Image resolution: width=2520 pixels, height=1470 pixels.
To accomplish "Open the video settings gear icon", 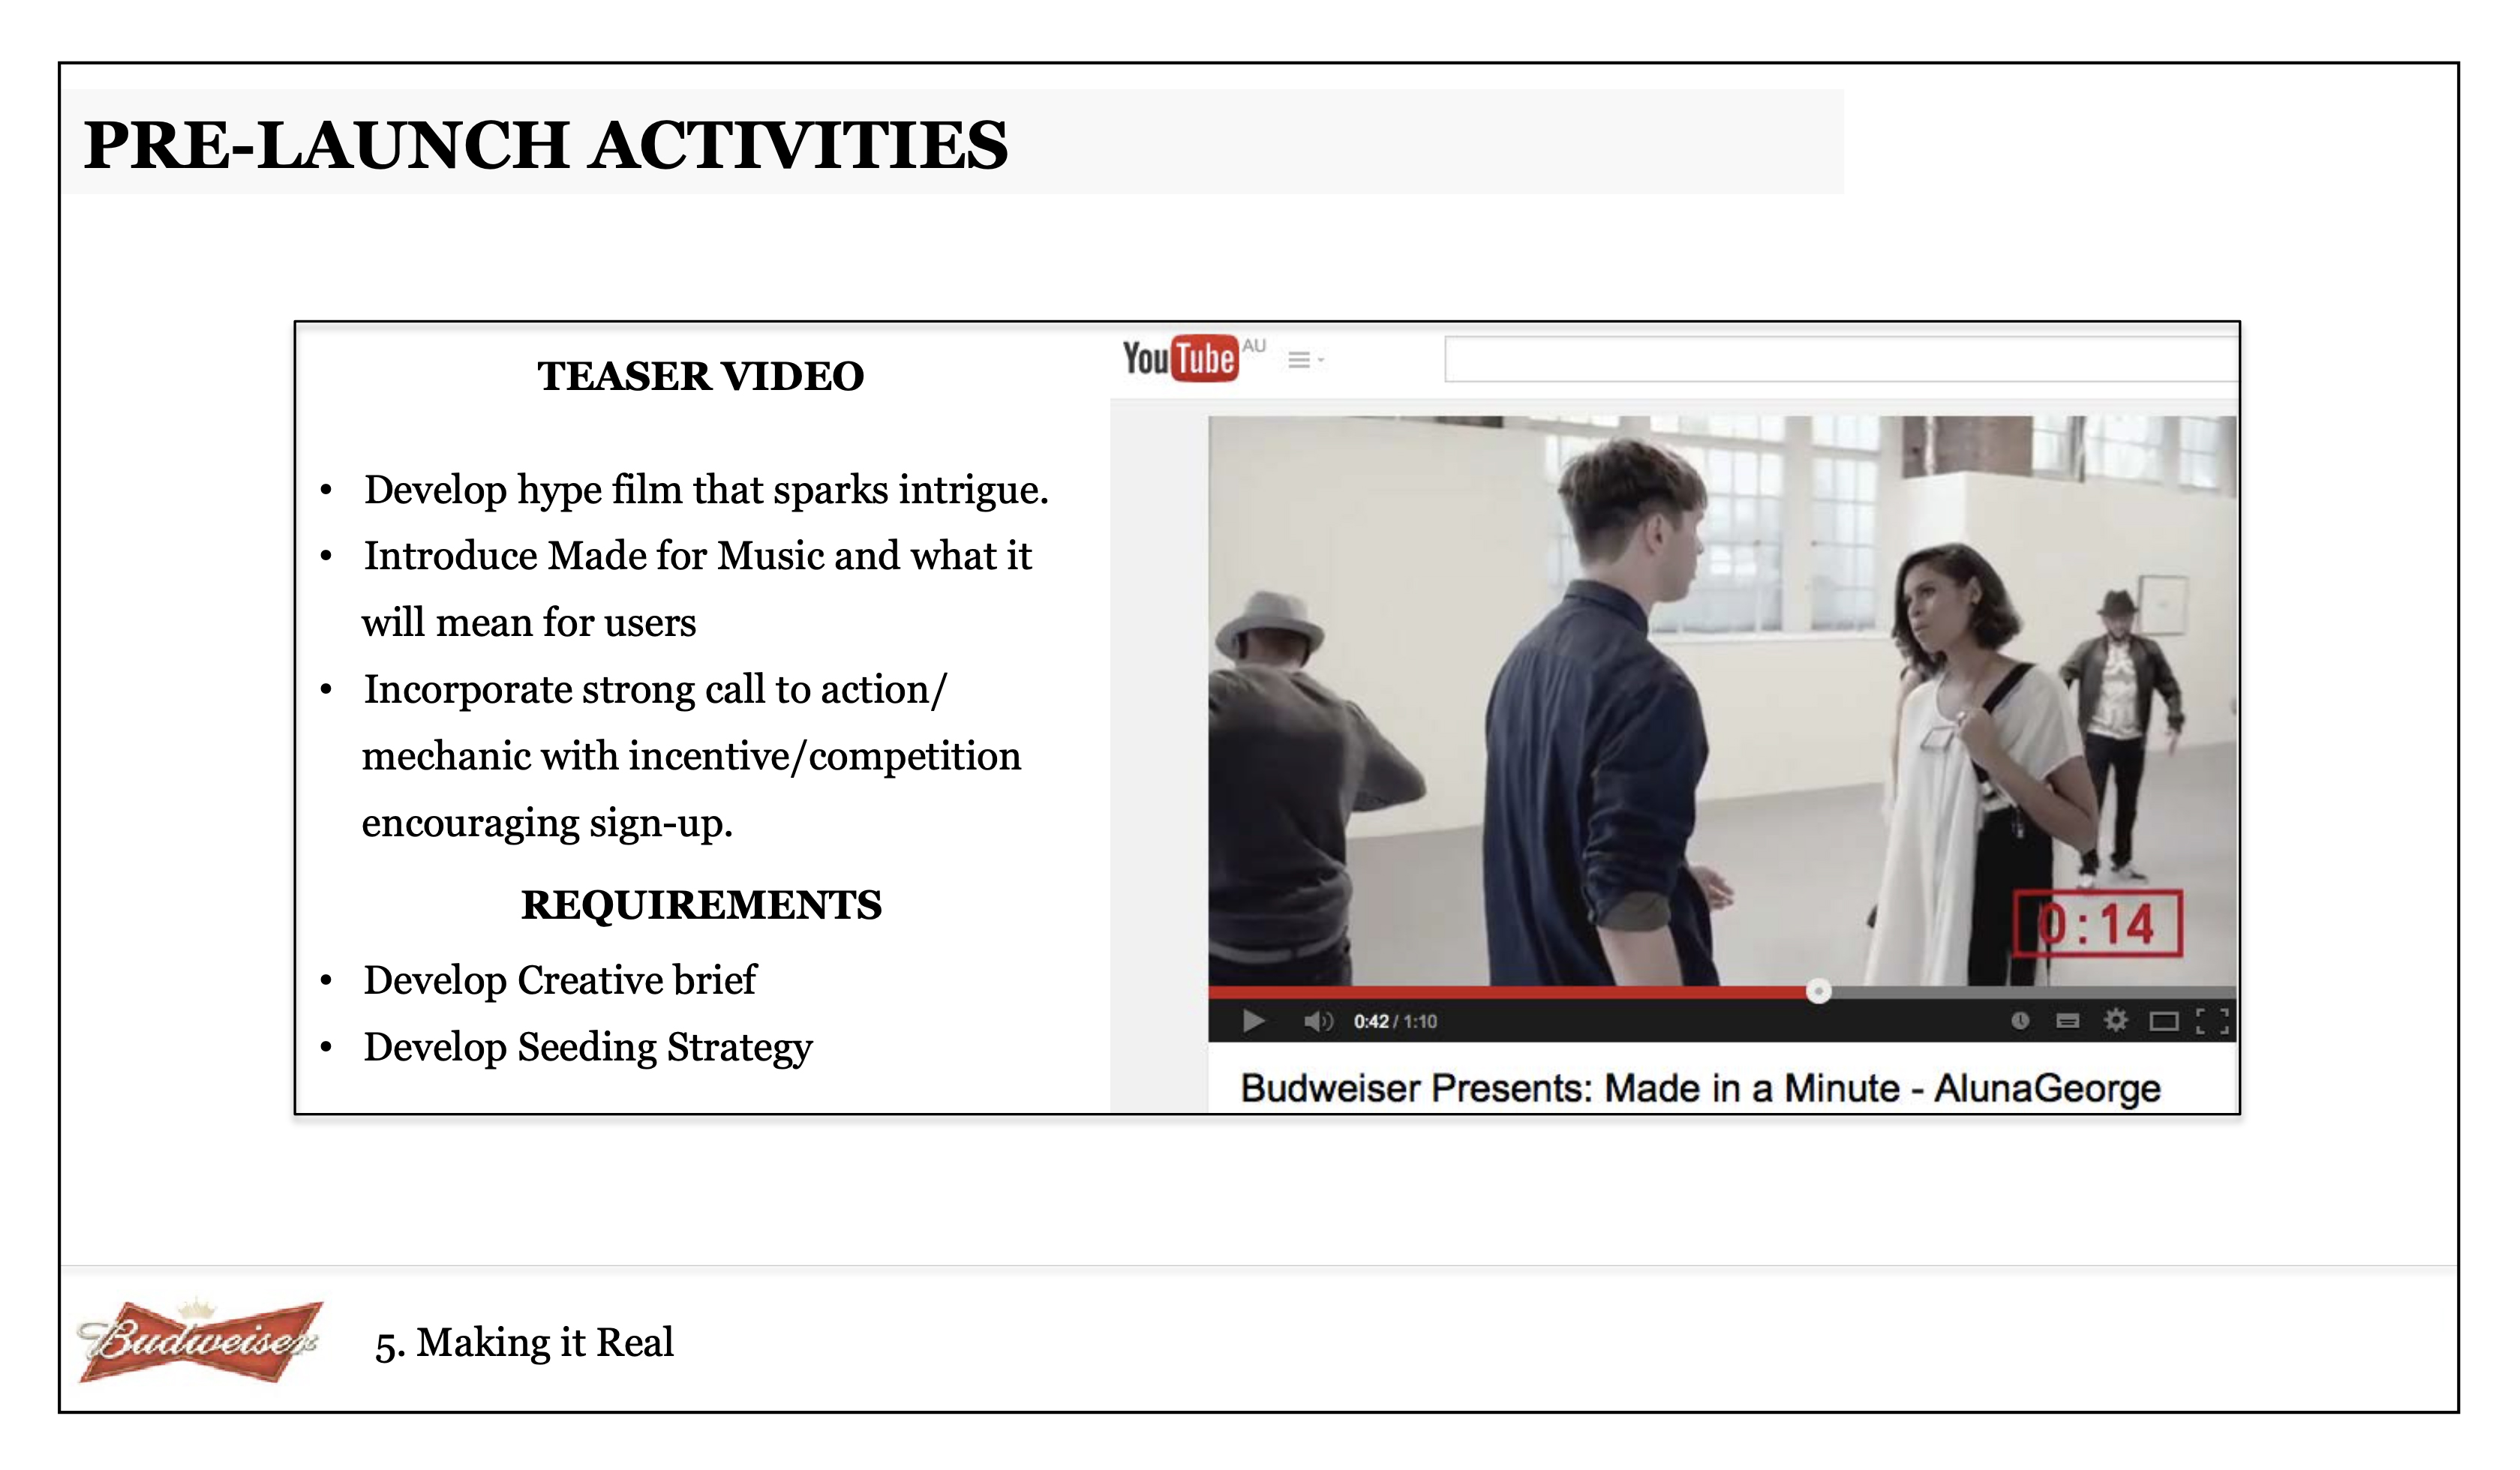I will [x=2116, y=1020].
